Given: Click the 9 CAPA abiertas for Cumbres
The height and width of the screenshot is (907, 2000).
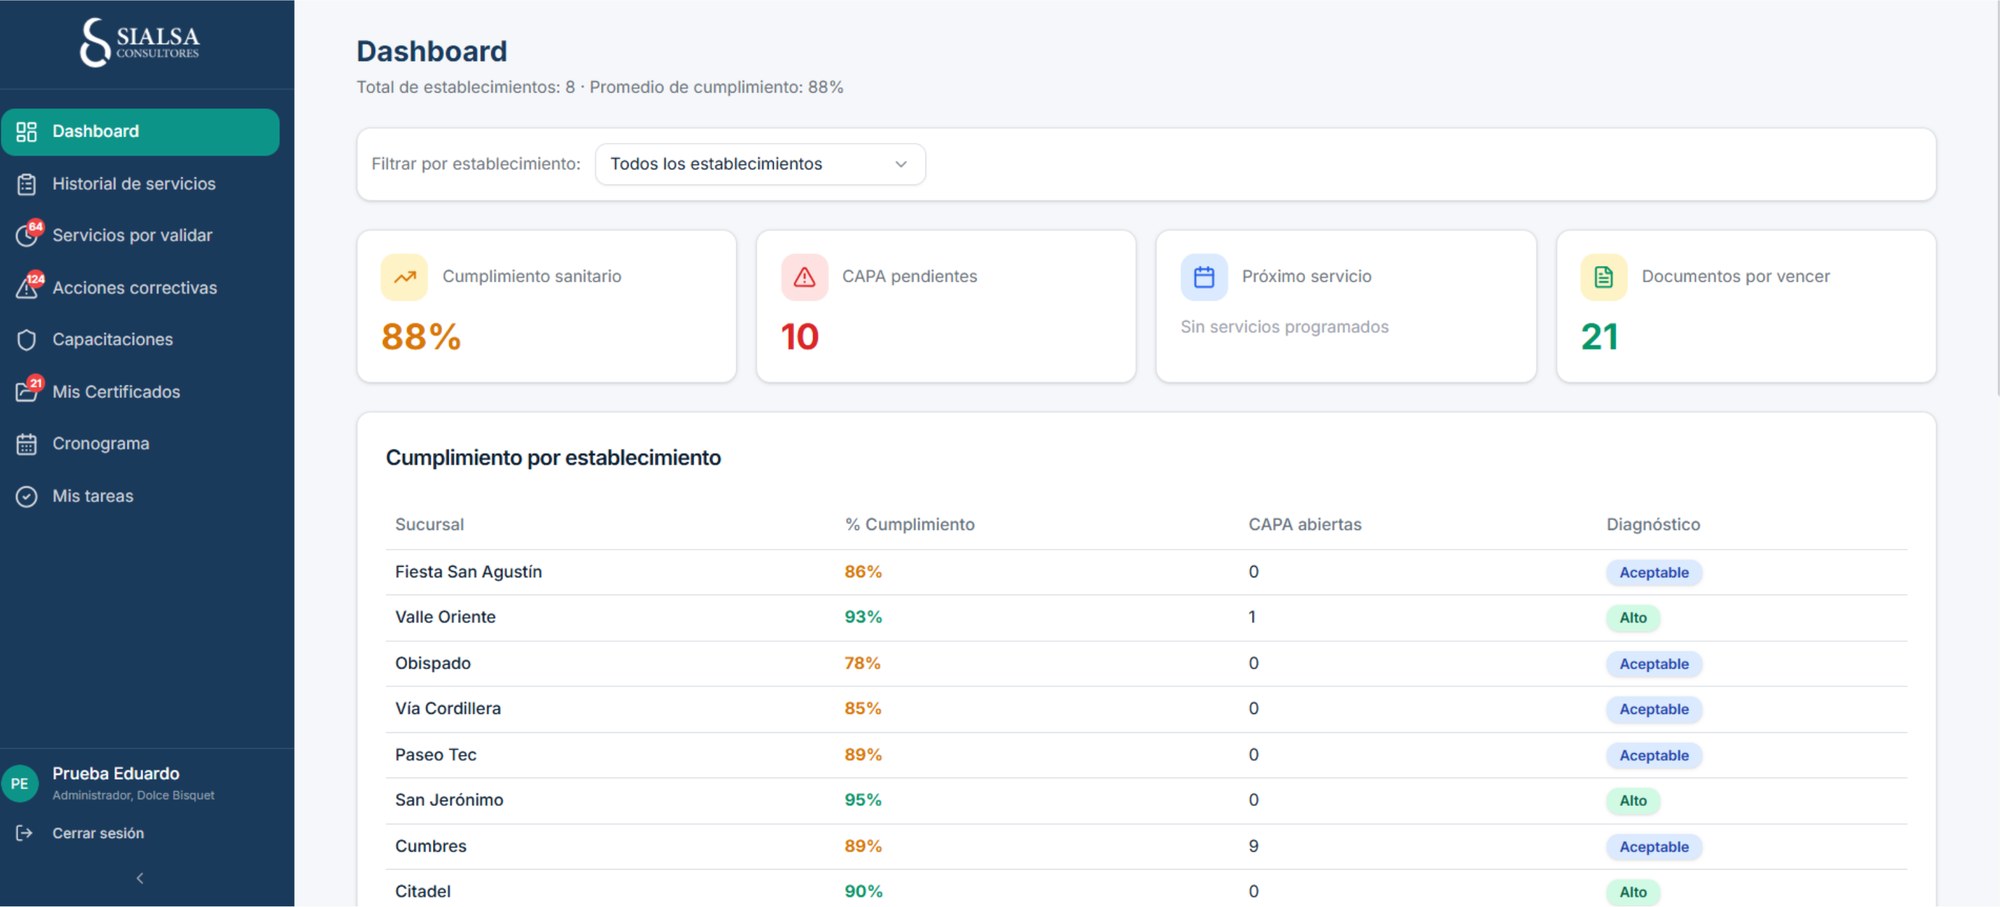Looking at the screenshot, I should coord(1254,846).
